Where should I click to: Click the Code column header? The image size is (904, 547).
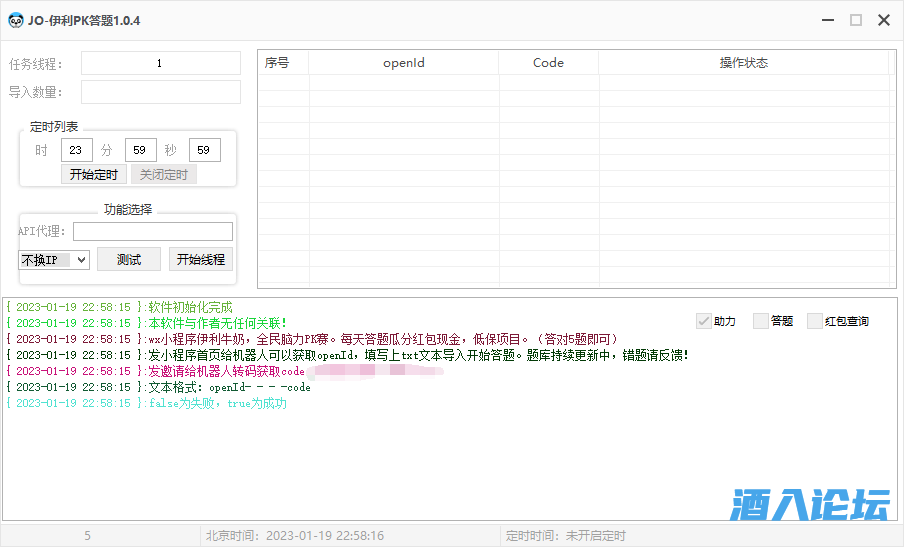point(548,63)
